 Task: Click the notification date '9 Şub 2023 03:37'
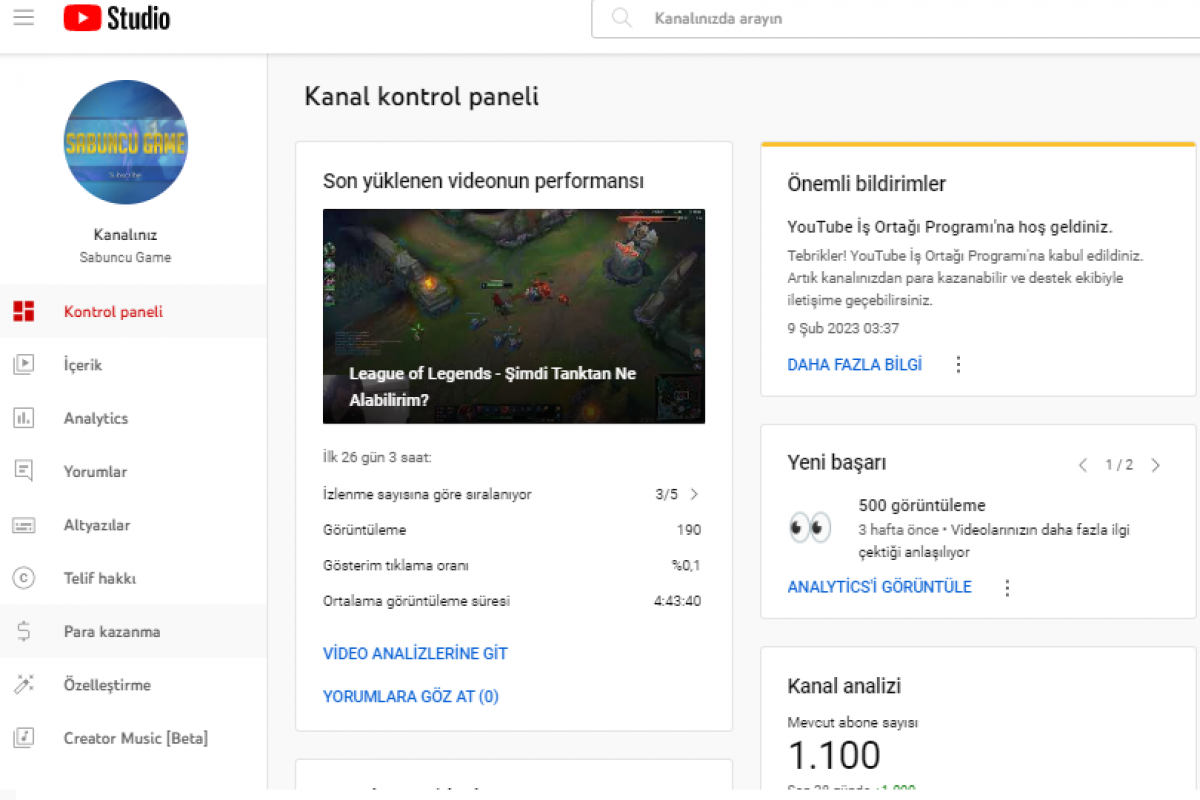coord(843,328)
